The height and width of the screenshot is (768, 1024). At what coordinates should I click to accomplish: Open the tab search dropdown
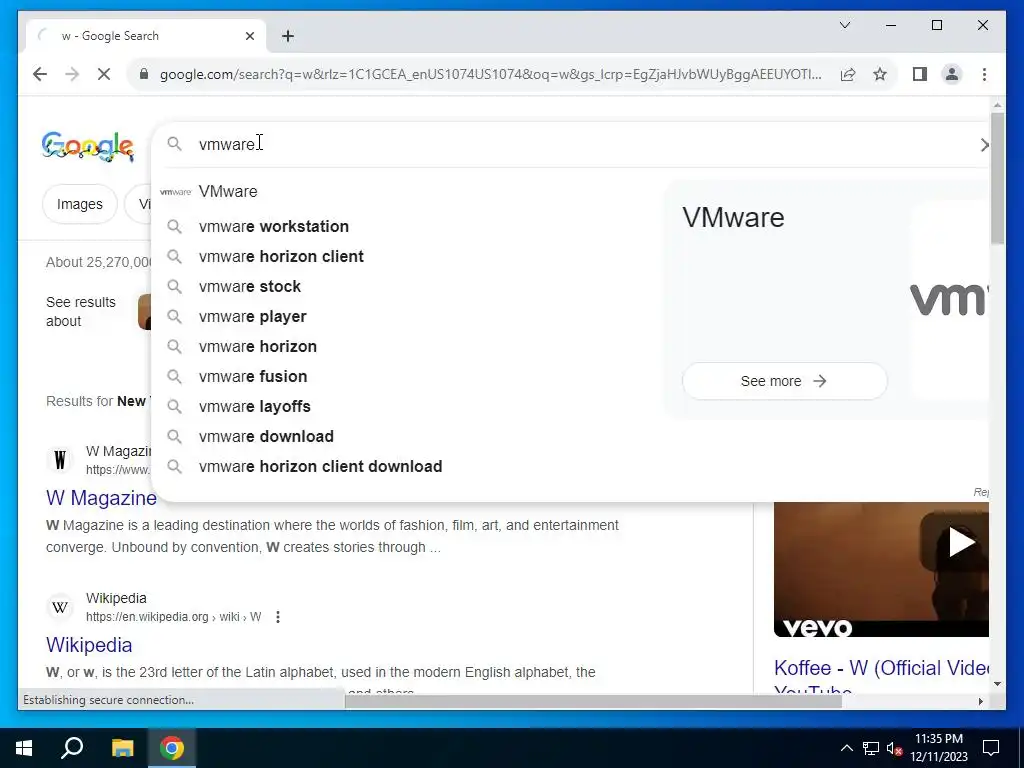(844, 25)
